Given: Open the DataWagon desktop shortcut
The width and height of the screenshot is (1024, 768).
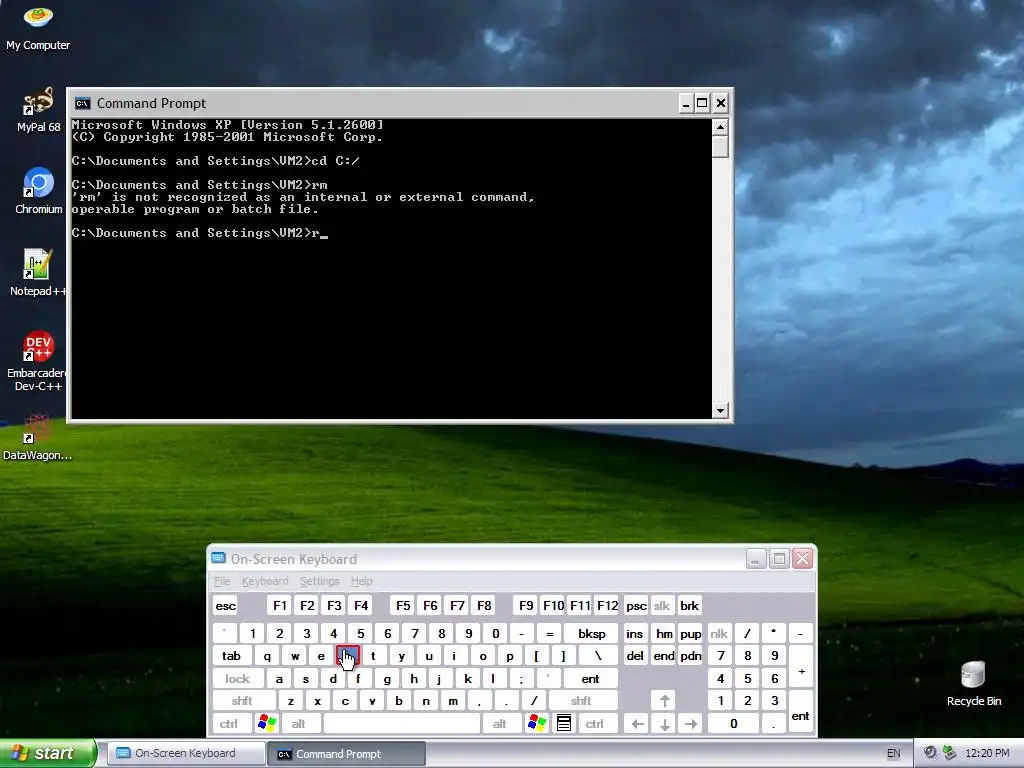Looking at the screenshot, I should pyautogui.click(x=37, y=437).
